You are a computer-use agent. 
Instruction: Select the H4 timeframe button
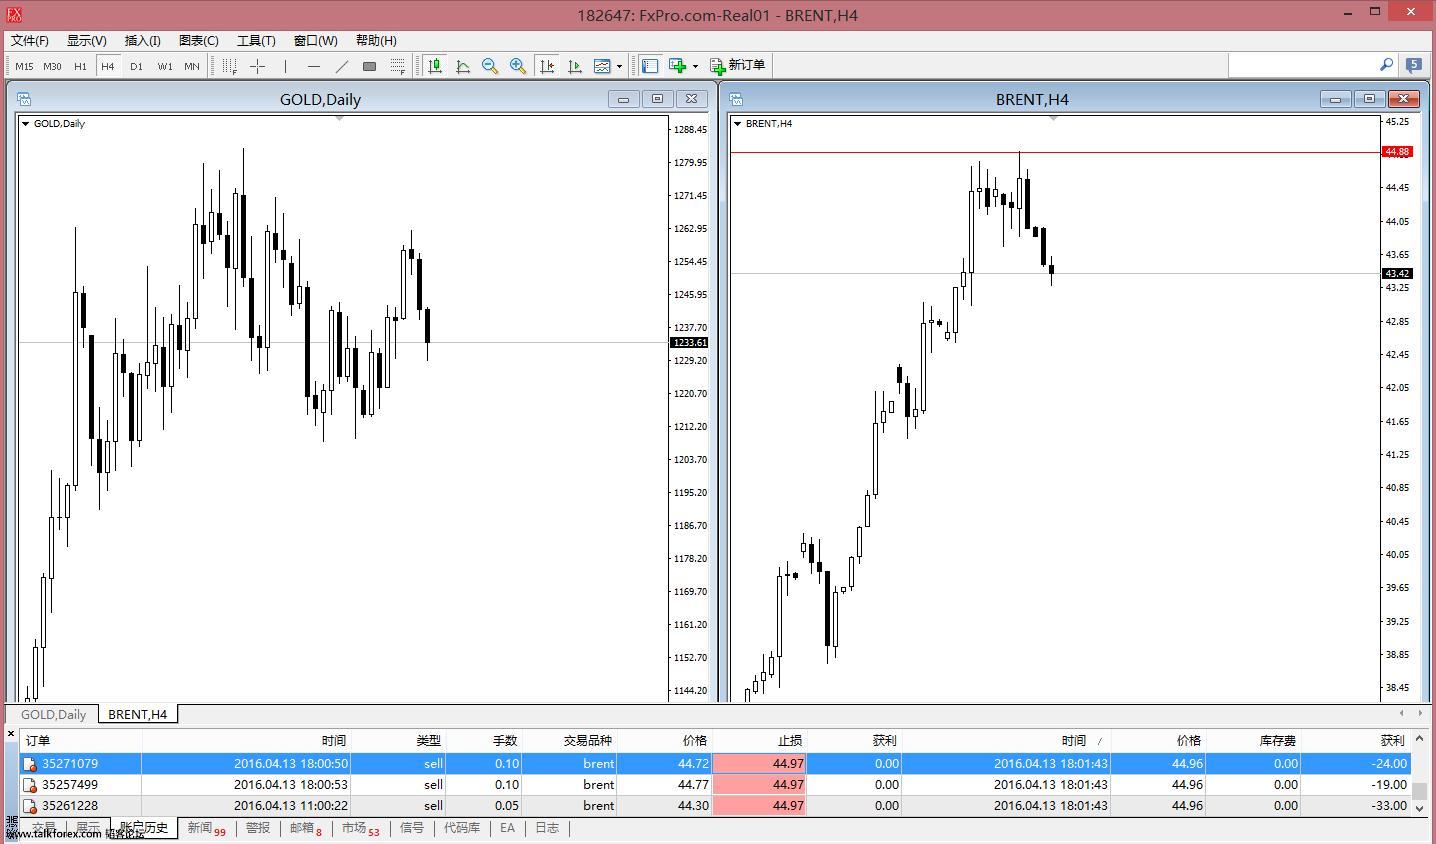coord(108,66)
